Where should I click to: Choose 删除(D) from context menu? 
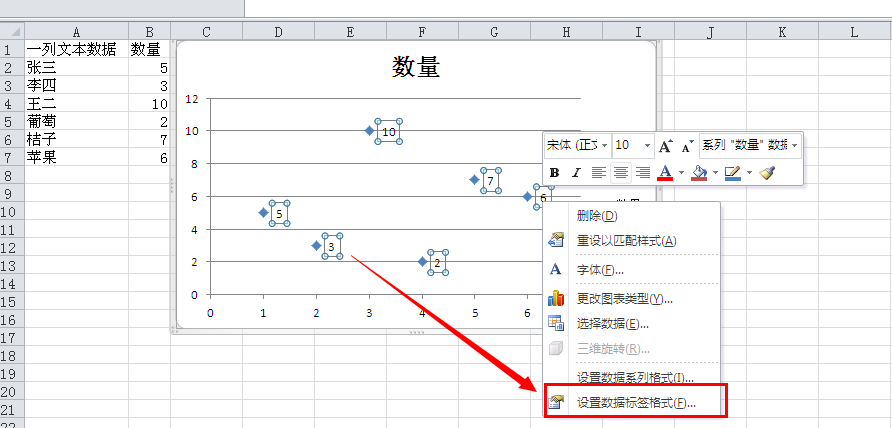[632, 216]
